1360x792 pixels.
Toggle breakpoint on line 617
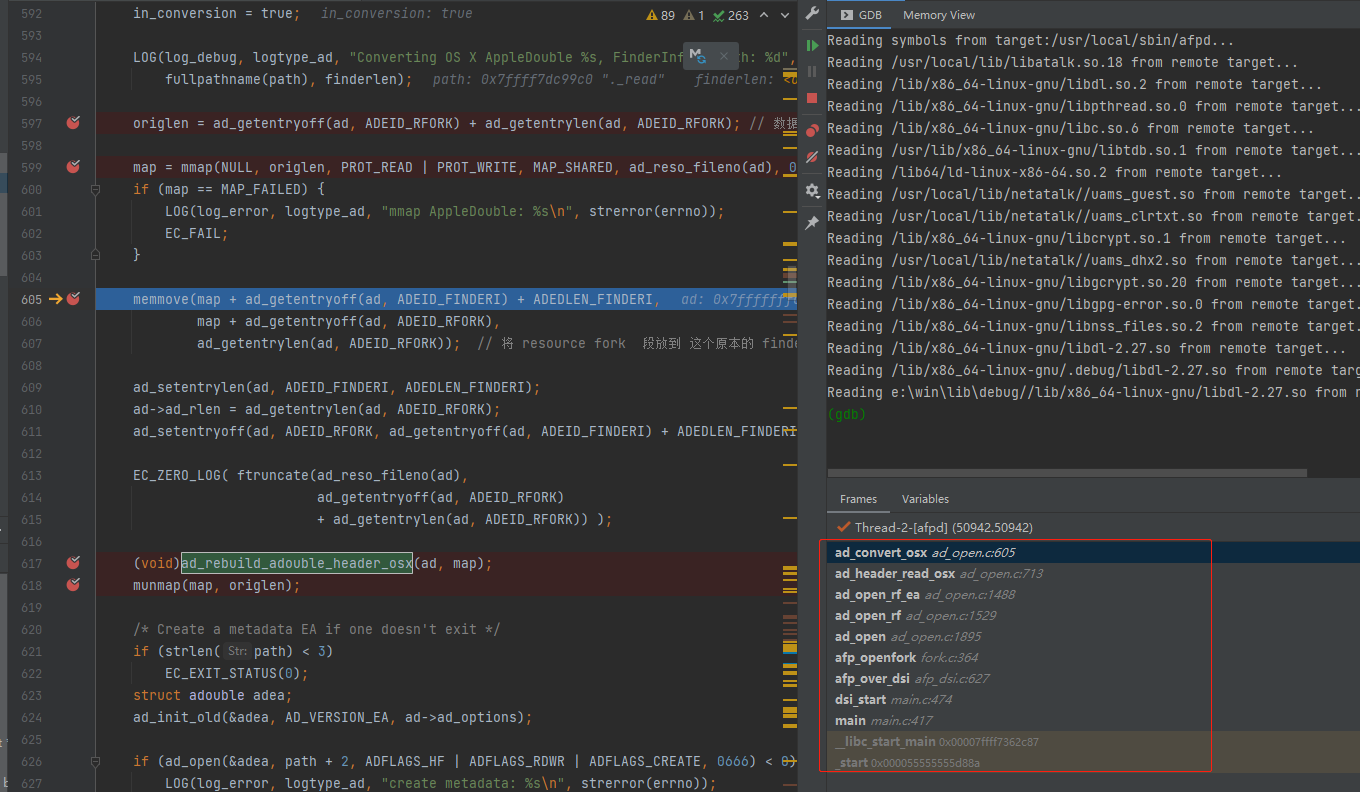pos(73,563)
